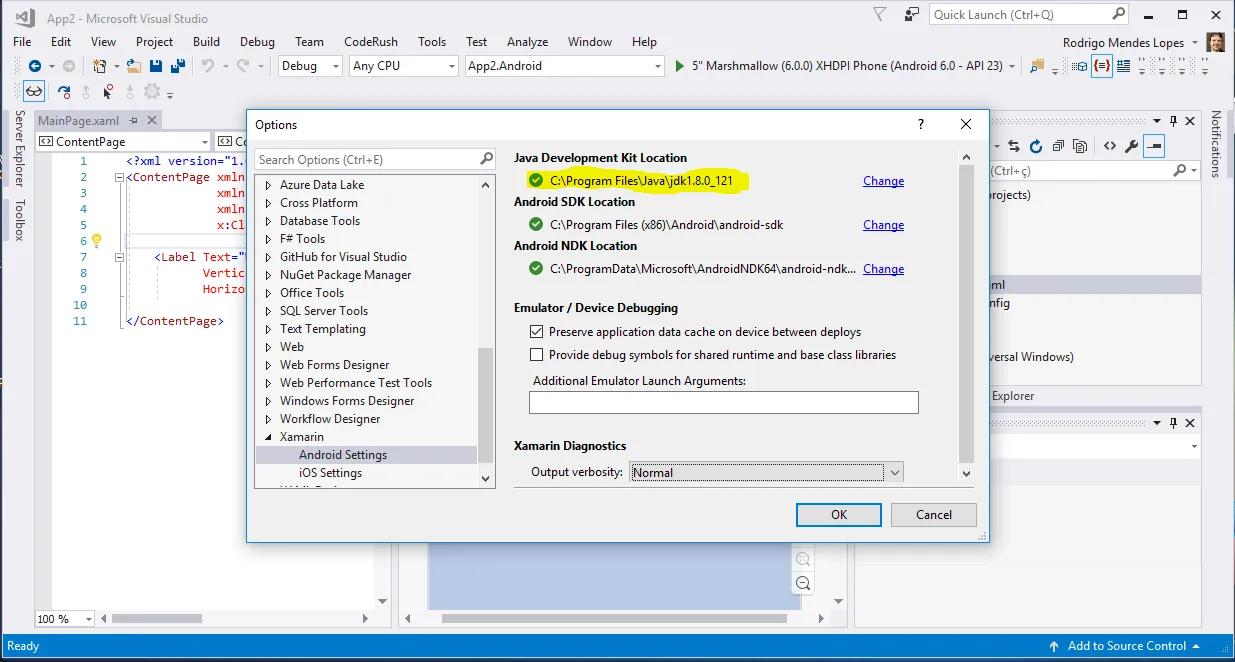The width and height of the screenshot is (1235, 662).
Task: Click Add to Source Control in status bar
Action: coord(1126,646)
